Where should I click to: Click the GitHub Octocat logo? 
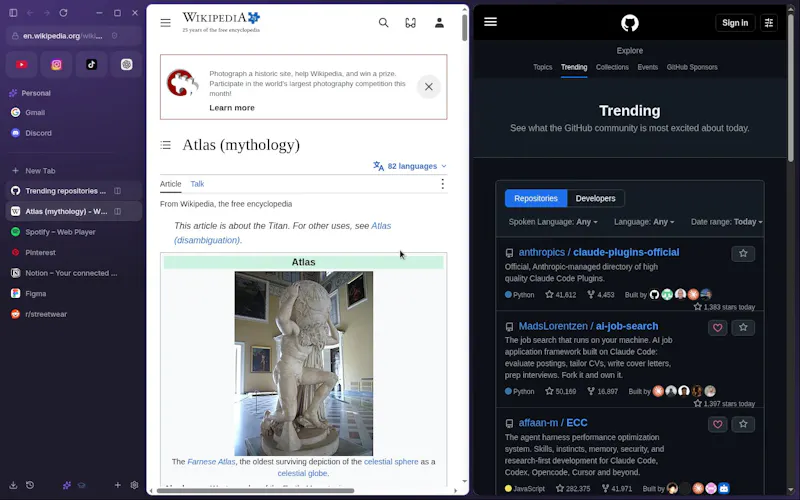click(630, 23)
